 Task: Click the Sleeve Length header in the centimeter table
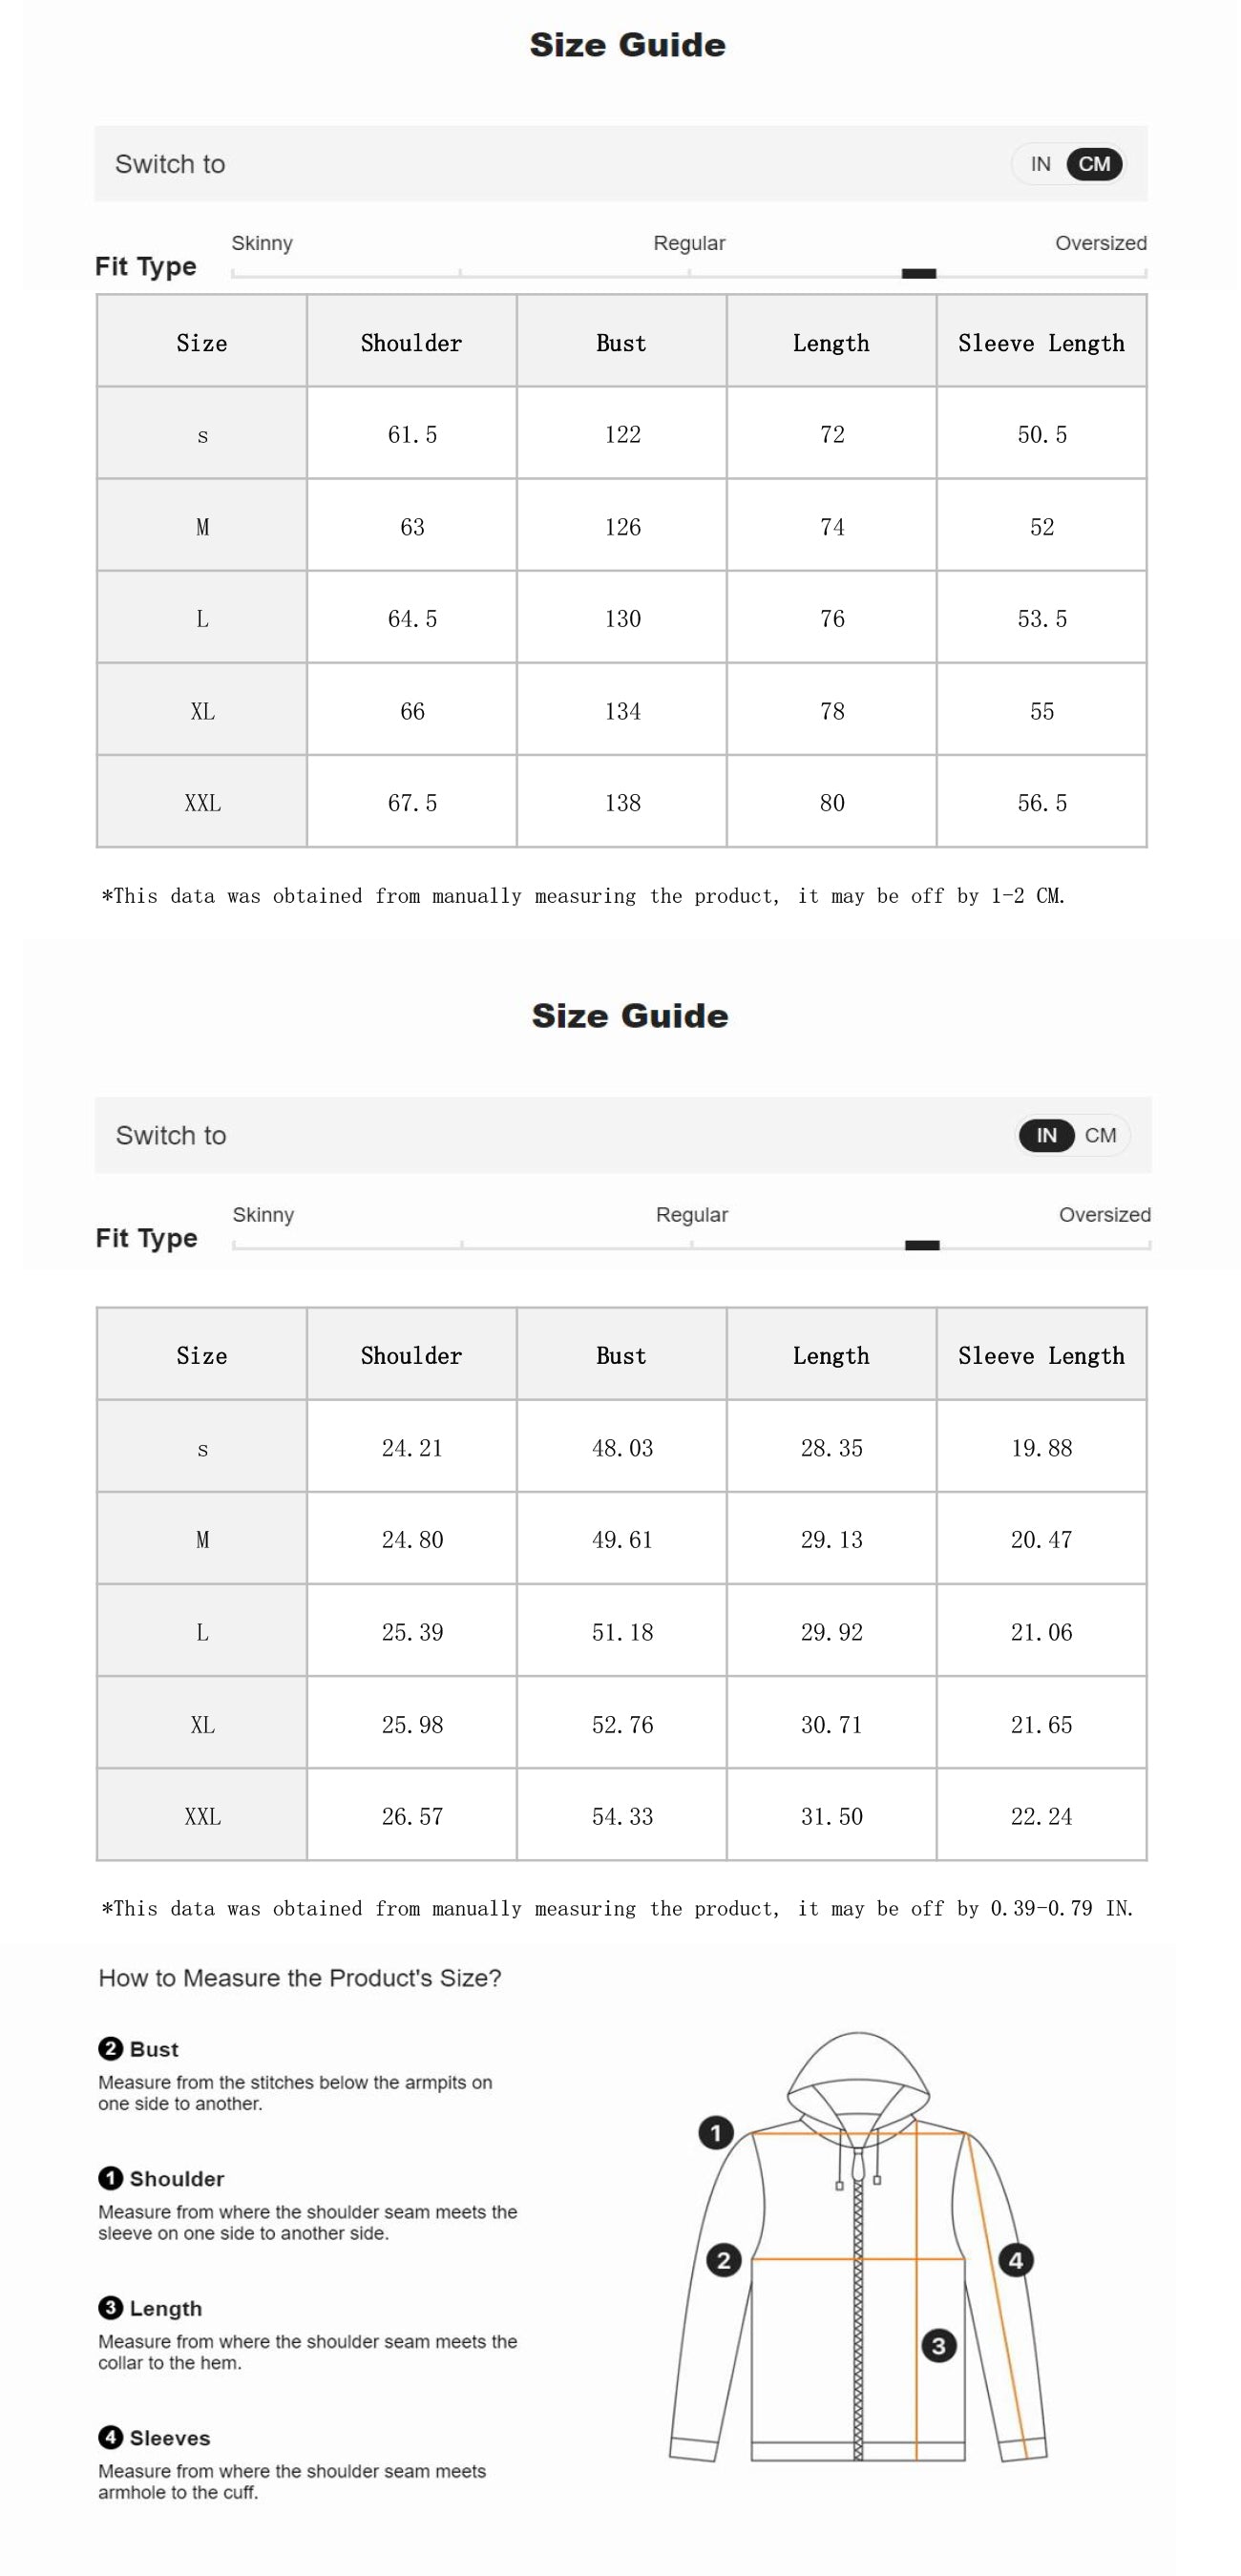point(1041,343)
